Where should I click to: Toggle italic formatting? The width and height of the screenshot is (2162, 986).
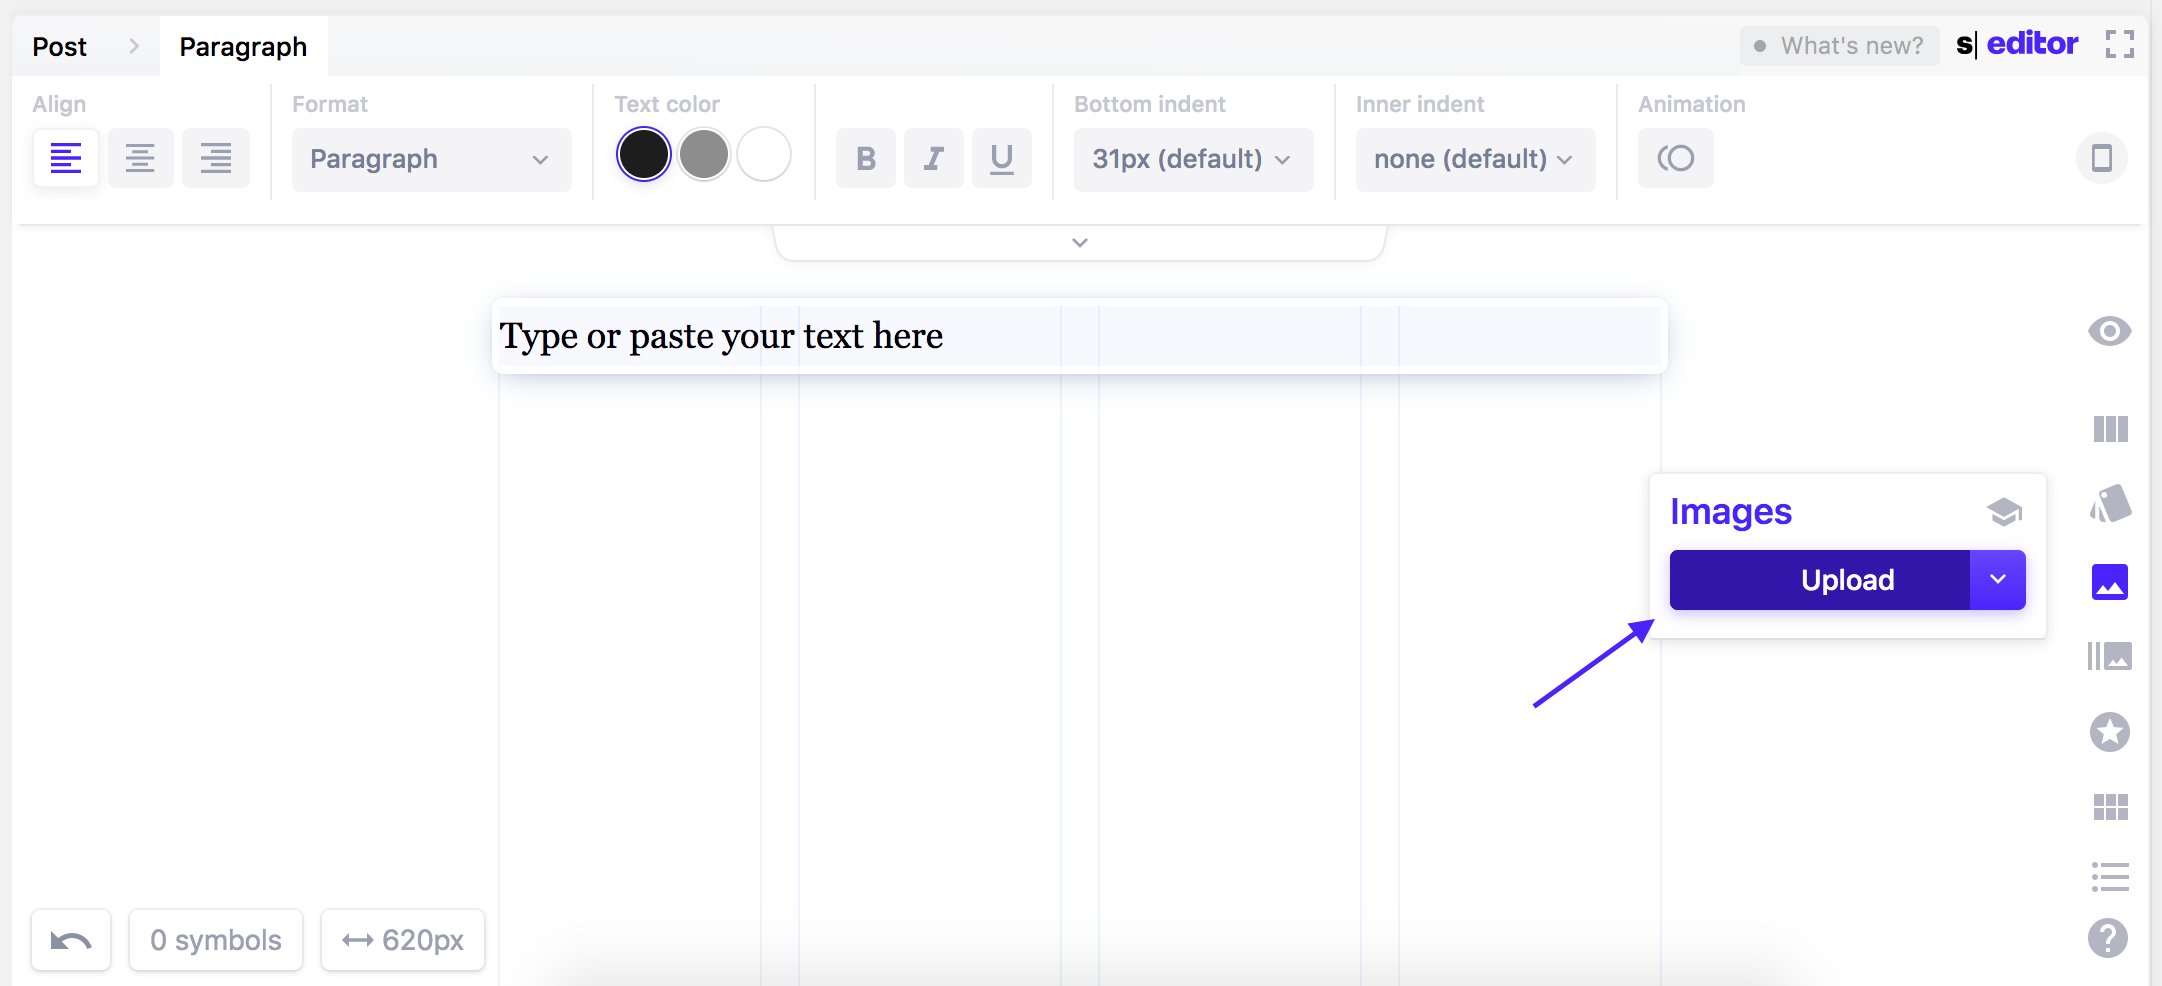933,158
